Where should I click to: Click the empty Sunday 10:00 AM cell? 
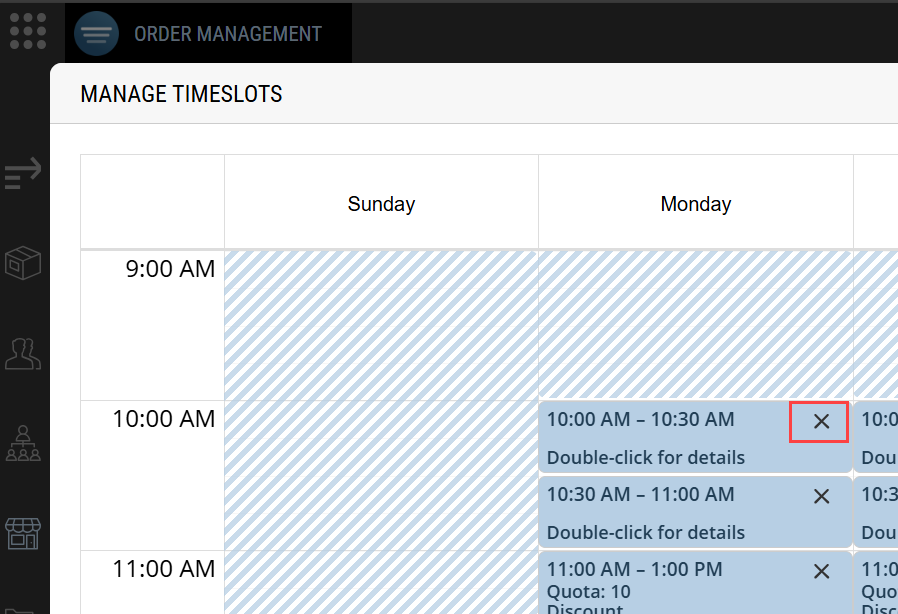tap(381, 475)
